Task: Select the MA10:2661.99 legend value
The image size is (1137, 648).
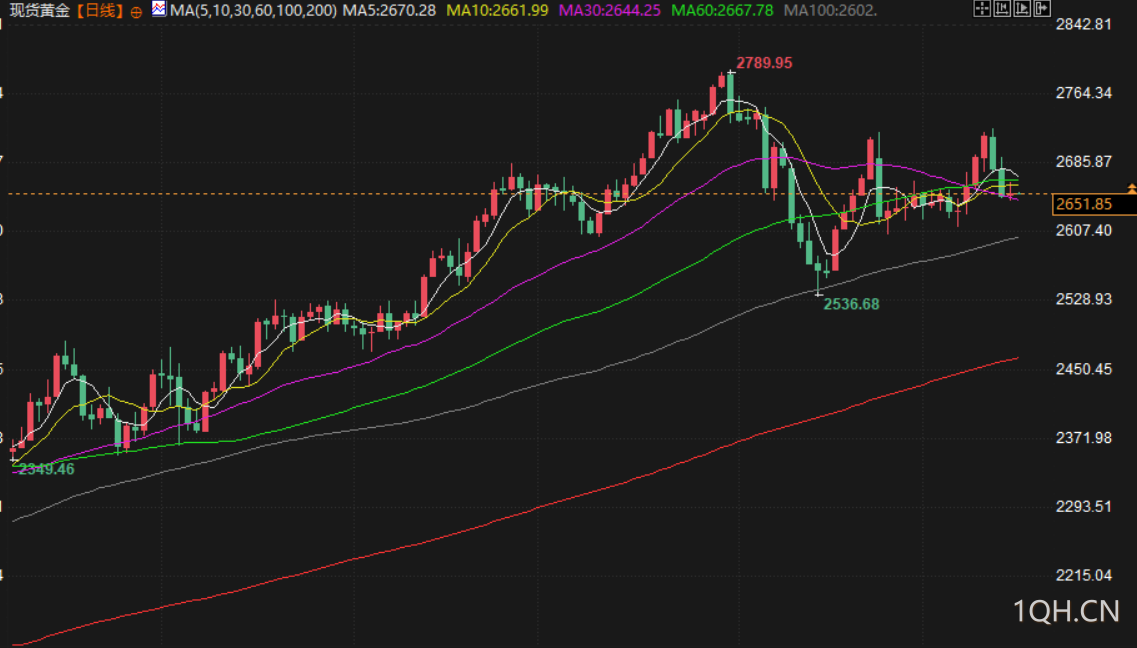Action: tap(497, 11)
